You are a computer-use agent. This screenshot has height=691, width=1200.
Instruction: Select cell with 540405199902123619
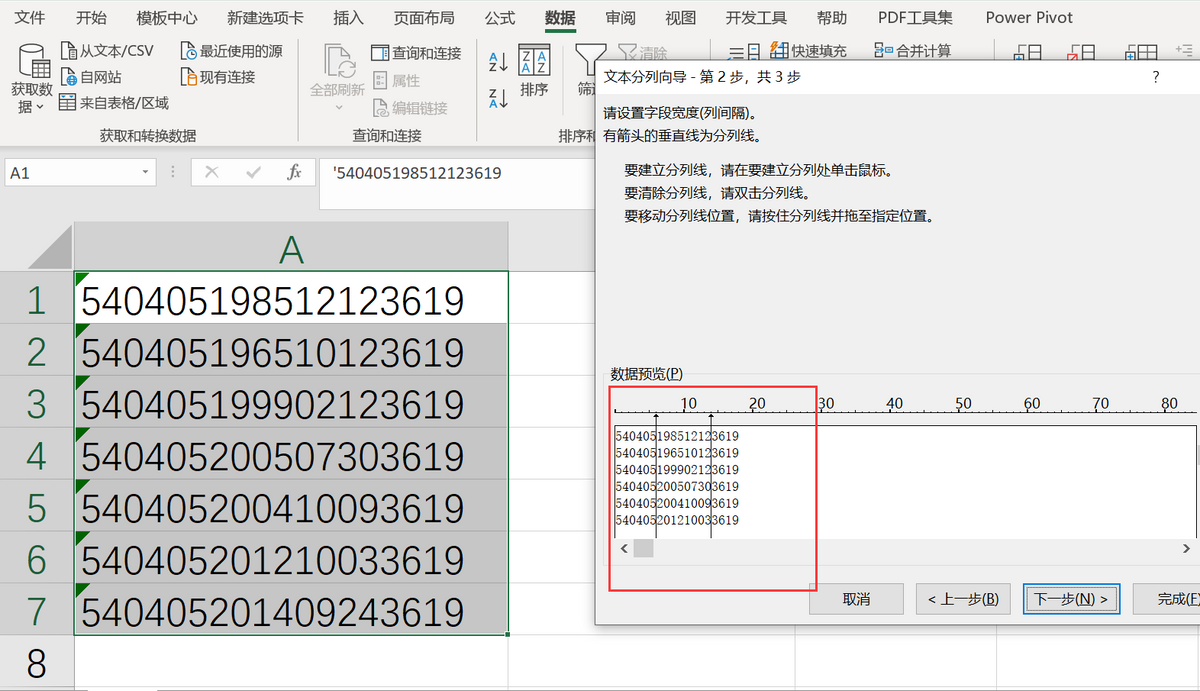(x=291, y=402)
